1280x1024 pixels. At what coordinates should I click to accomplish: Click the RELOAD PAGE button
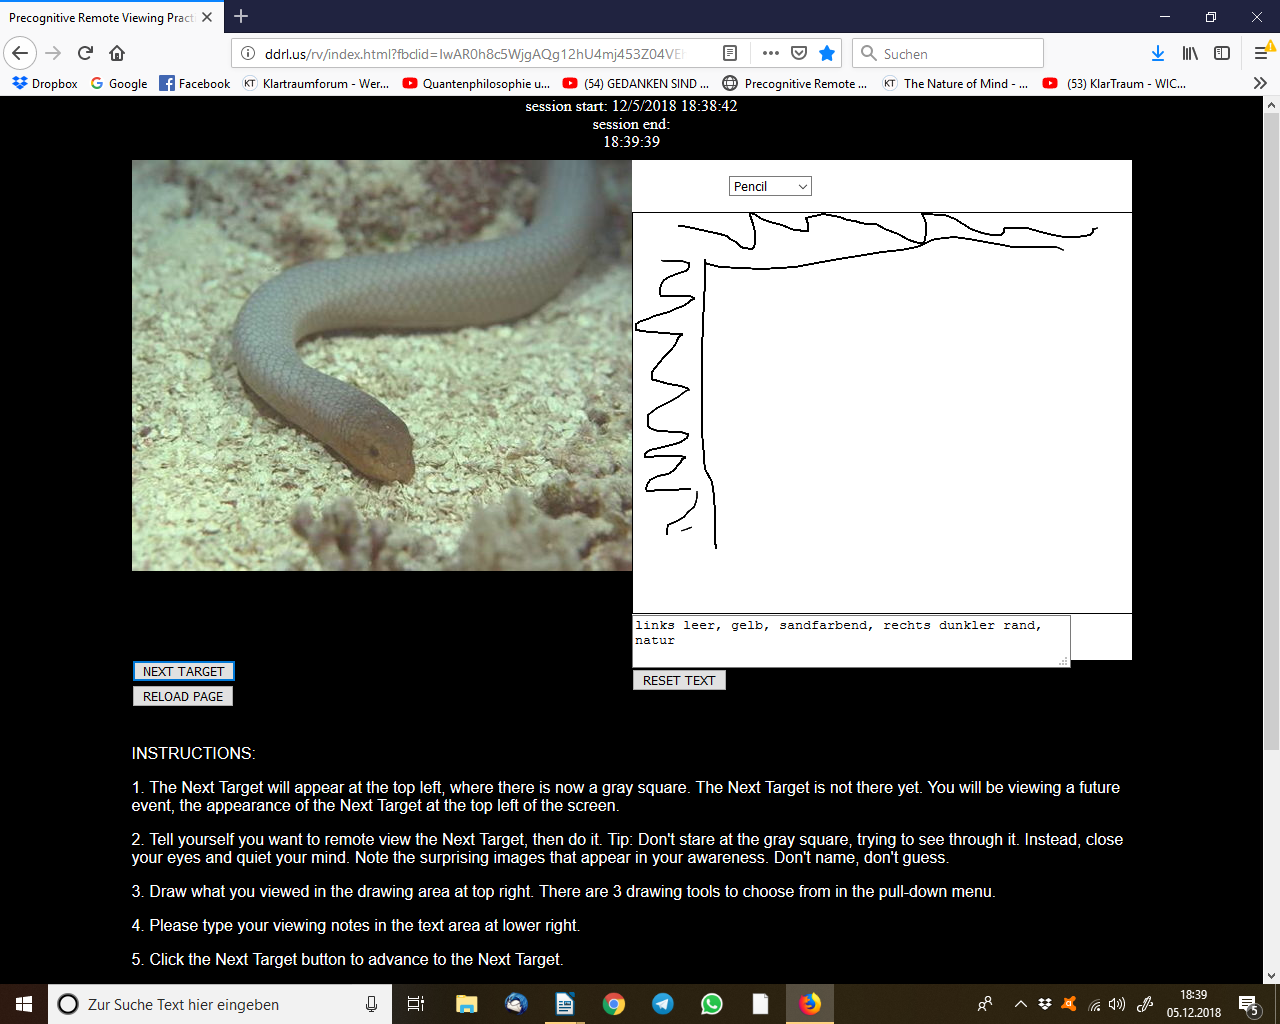coord(183,696)
